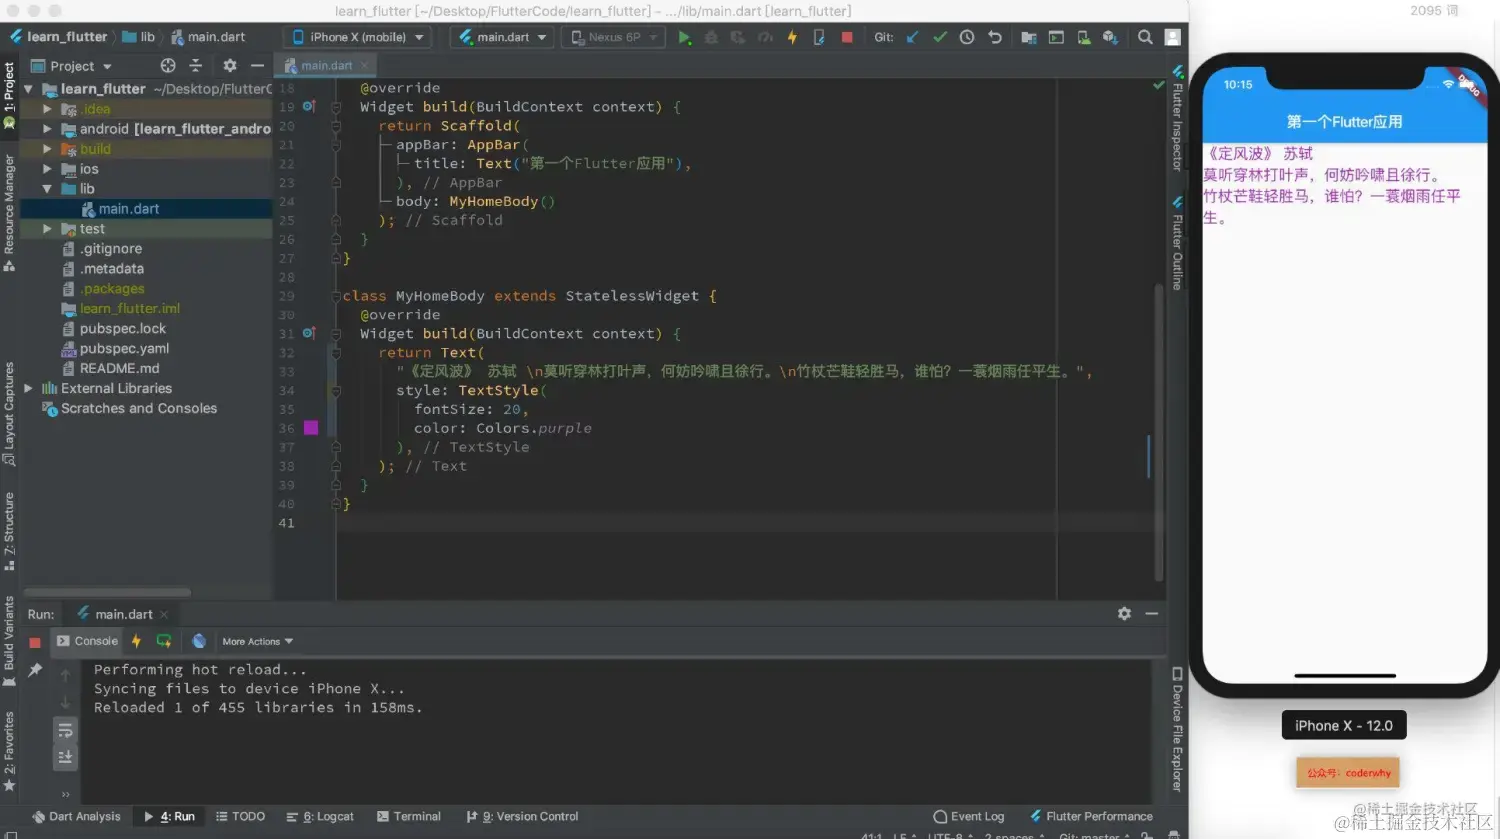This screenshot has height=839, width=1500.
Task: Open the Device File Explorer side panel
Action: (1177, 729)
